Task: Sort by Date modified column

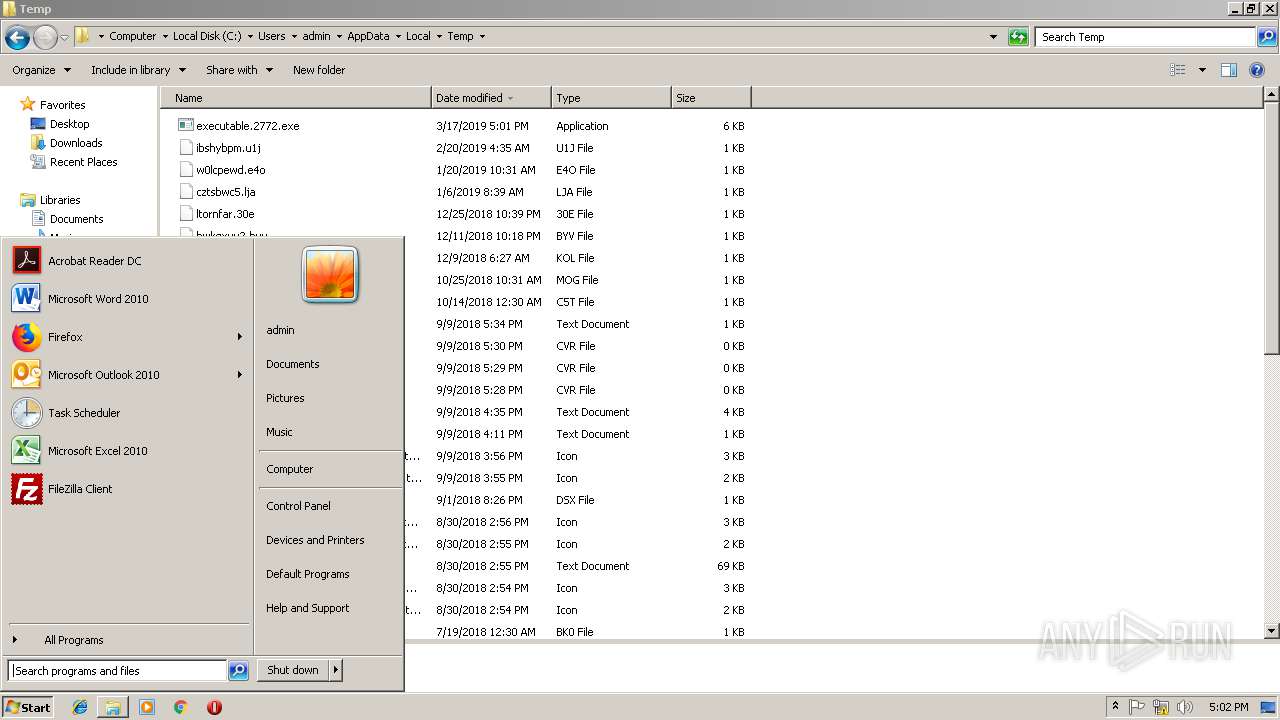Action: 491,98
